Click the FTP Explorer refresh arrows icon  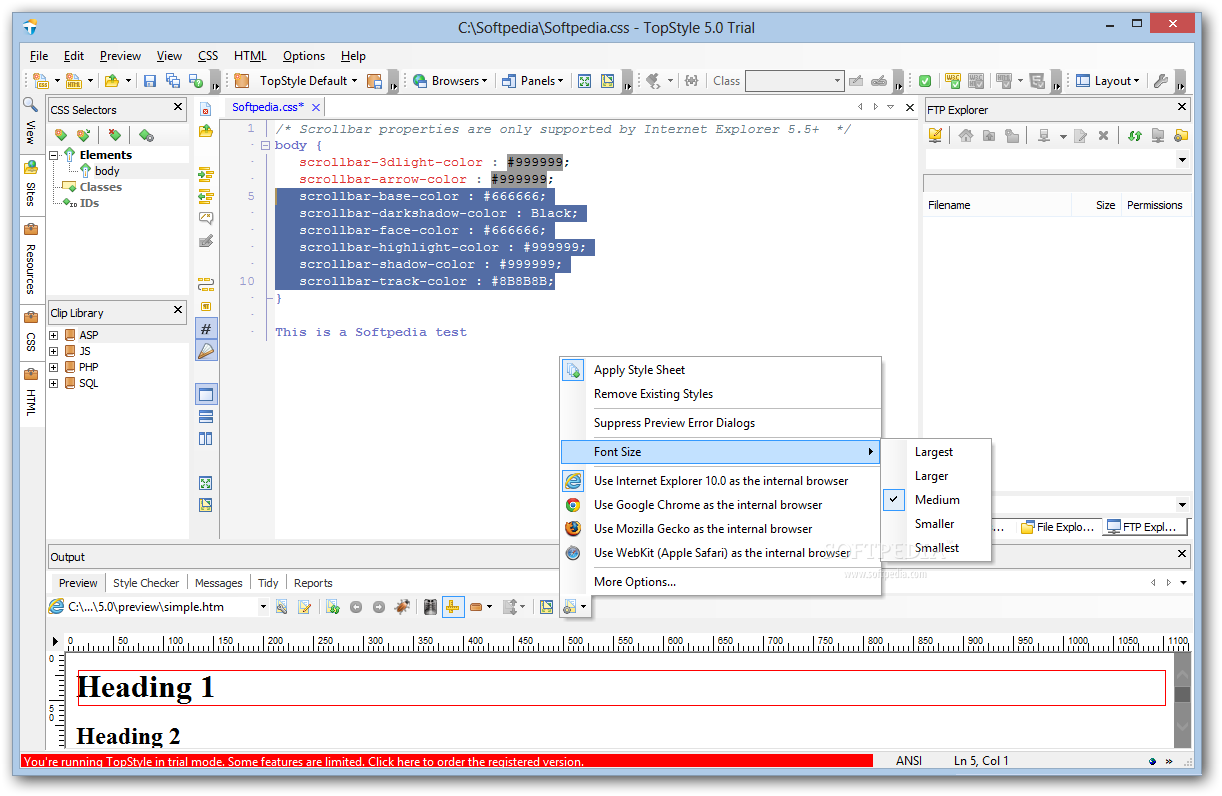pyautogui.click(x=1135, y=136)
